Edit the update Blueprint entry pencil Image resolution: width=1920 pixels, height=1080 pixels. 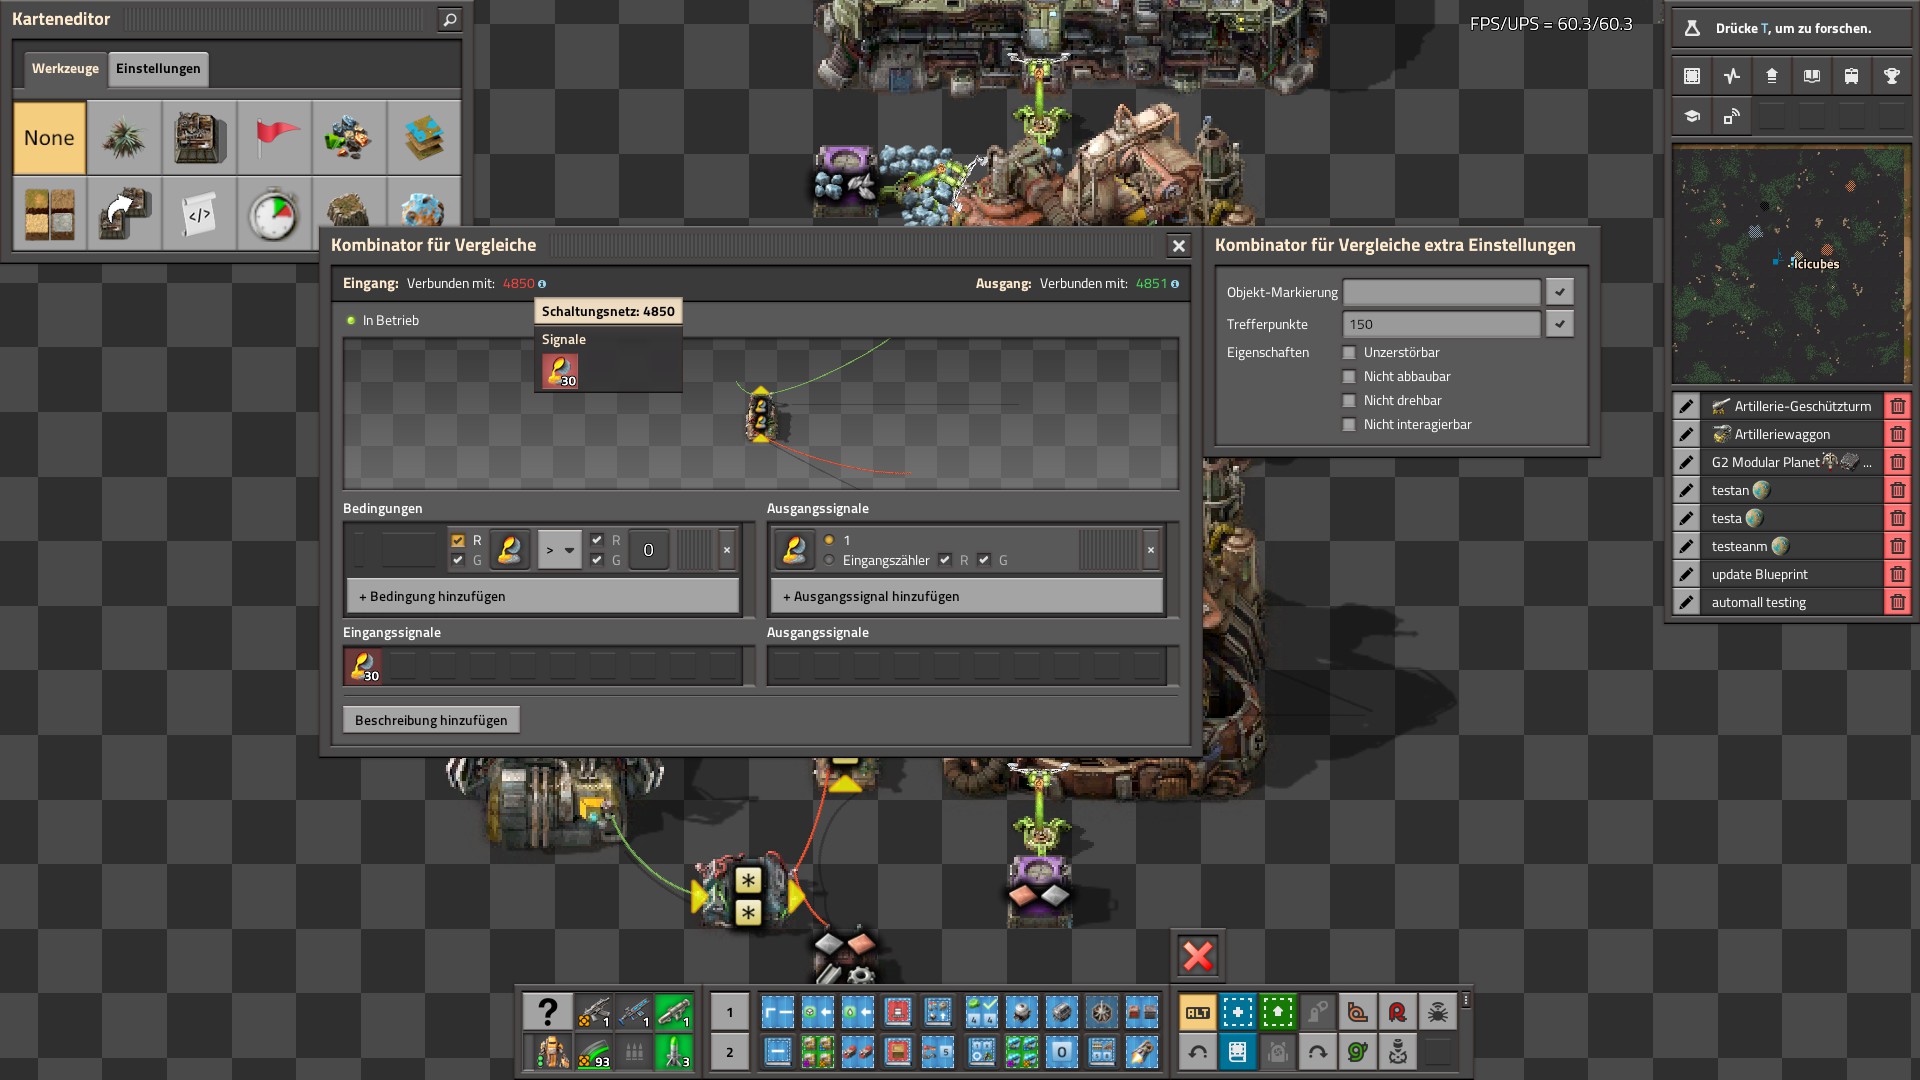[x=1686, y=574]
